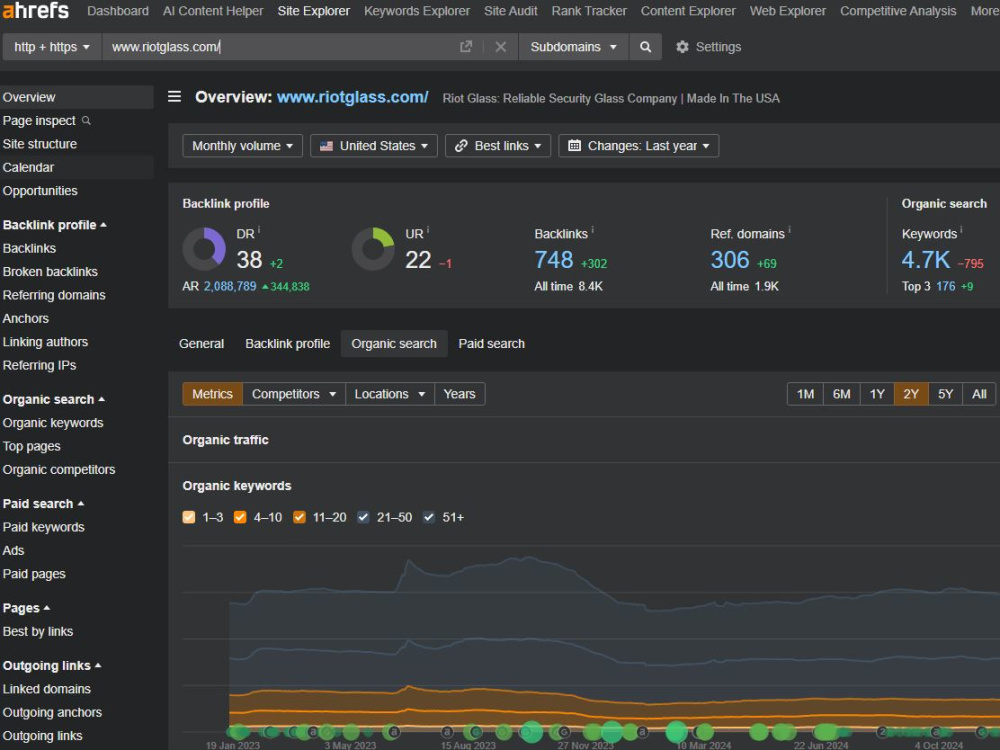The height and width of the screenshot is (750, 1000).
Task: Uncheck the 1–3 keyword position checkbox
Action: pyautogui.click(x=189, y=517)
